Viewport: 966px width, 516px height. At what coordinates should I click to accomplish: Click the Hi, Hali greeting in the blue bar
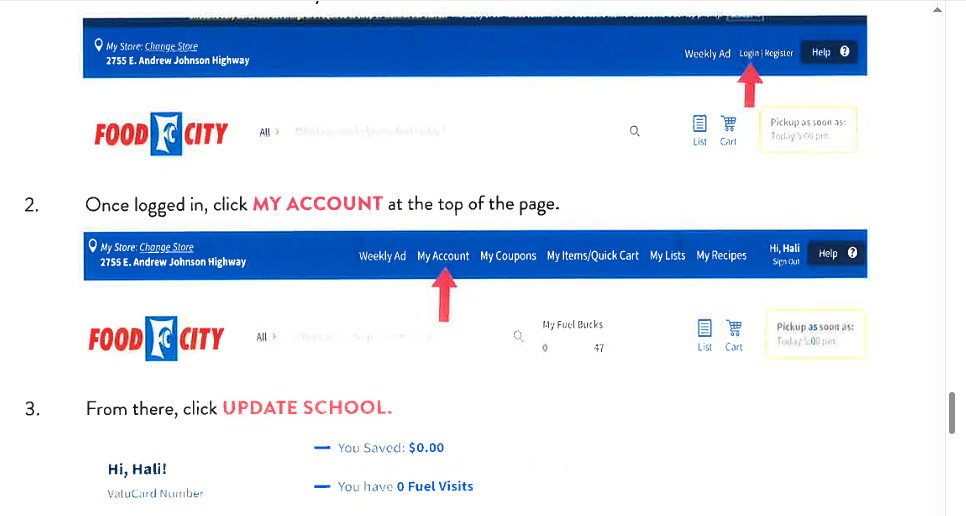784,248
